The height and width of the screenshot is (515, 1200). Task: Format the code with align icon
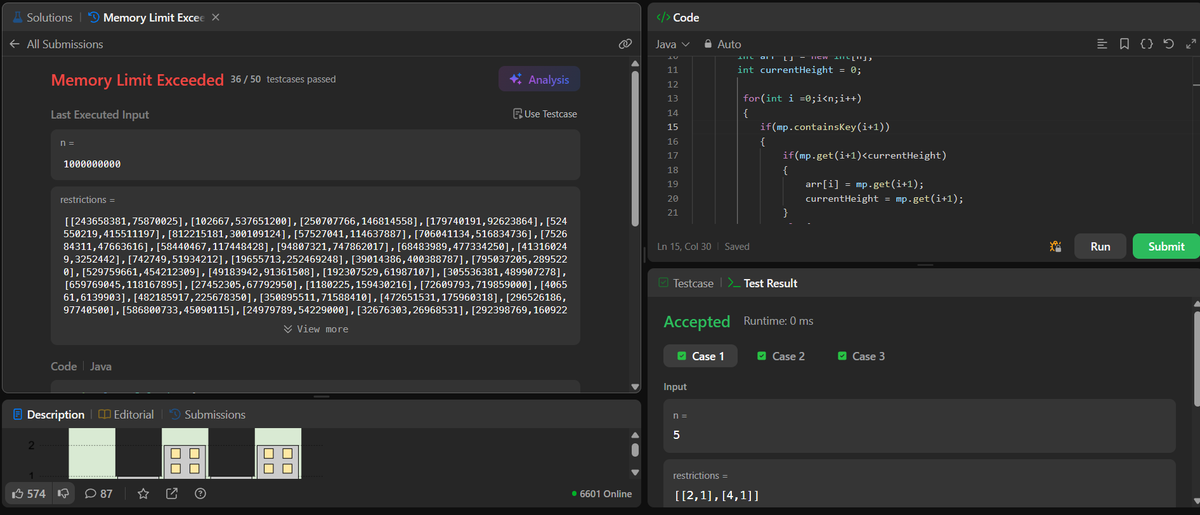pos(1102,44)
